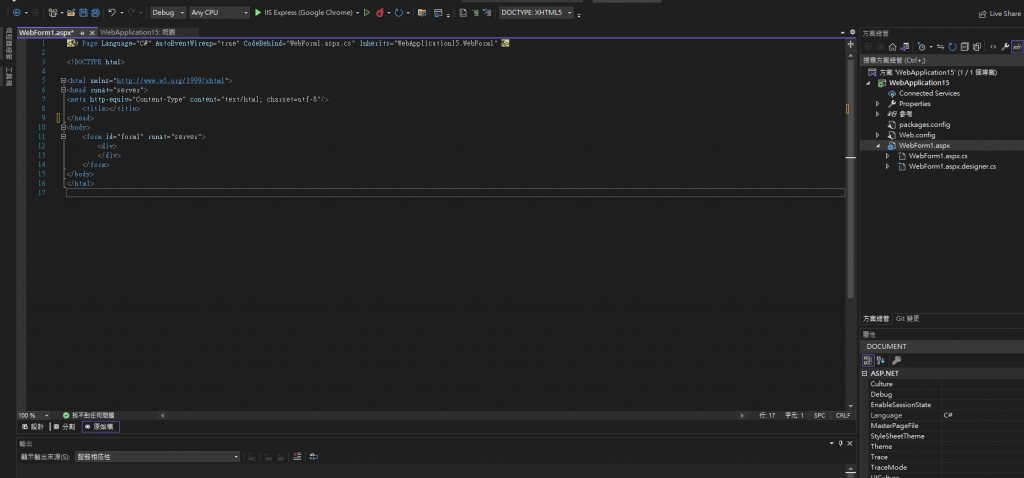Click the SPC indentation indicator
The image size is (1024, 478).
click(820, 415)
